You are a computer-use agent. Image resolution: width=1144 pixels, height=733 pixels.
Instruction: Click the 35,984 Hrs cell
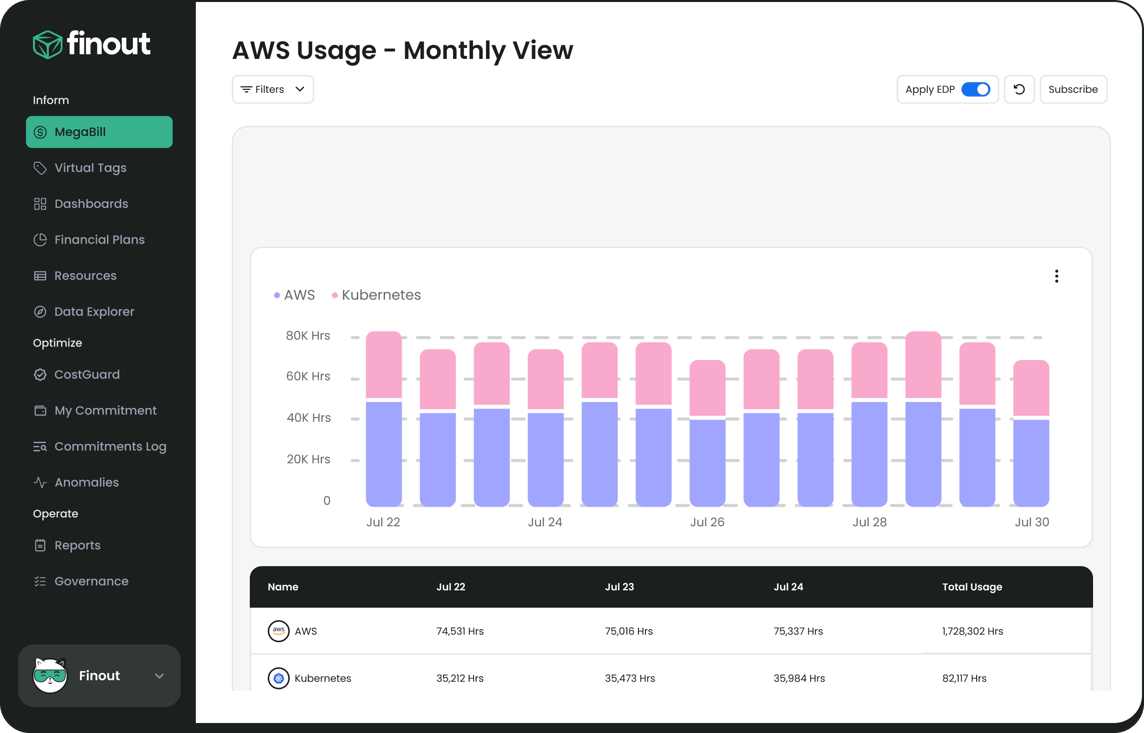pyautogui.click(x=800, y=678)
